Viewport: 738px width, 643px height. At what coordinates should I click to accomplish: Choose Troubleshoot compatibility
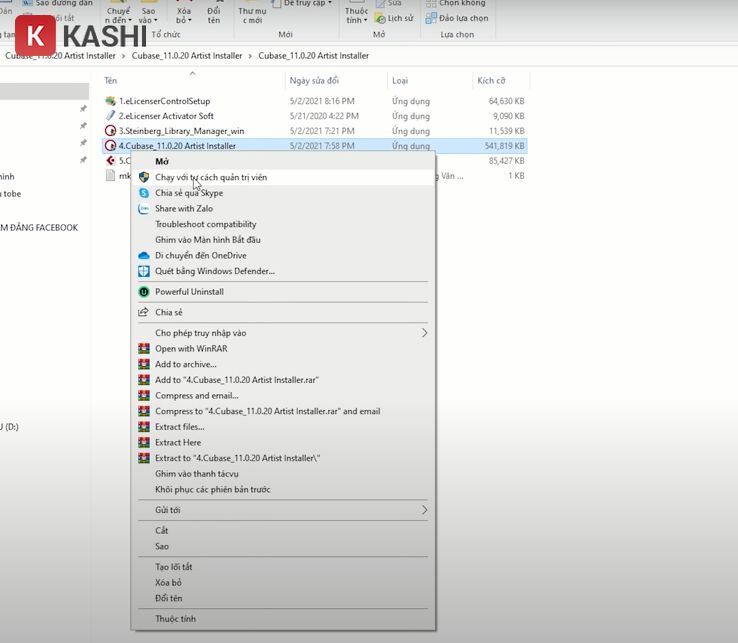(x=284, y=224)
